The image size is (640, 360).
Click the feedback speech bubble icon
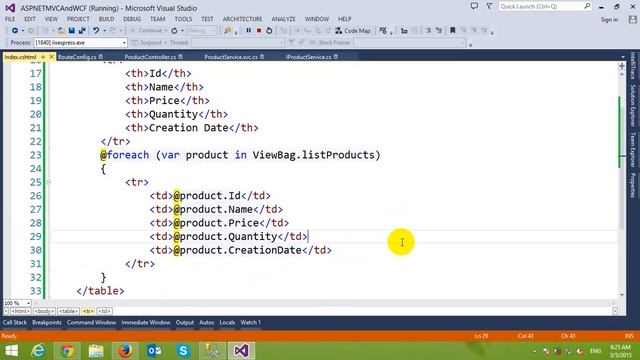[x=474, y=6]
